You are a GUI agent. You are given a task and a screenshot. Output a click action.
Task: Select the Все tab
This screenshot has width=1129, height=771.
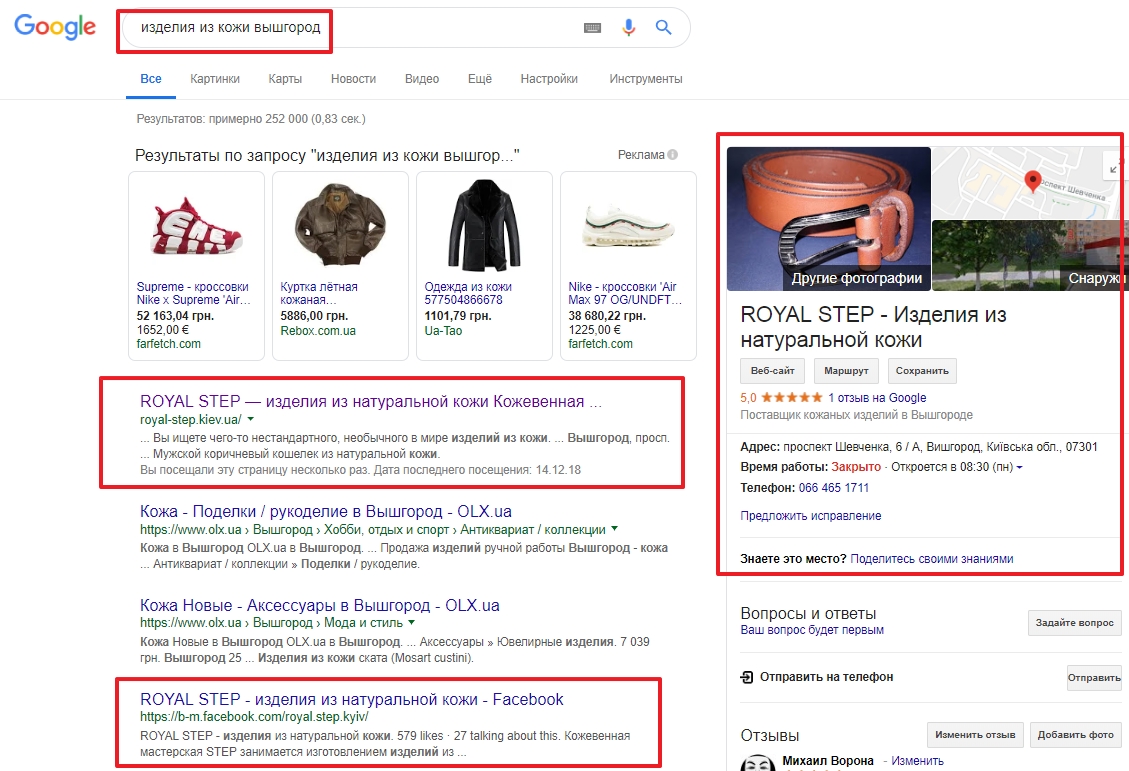click(x=150, y=79)
